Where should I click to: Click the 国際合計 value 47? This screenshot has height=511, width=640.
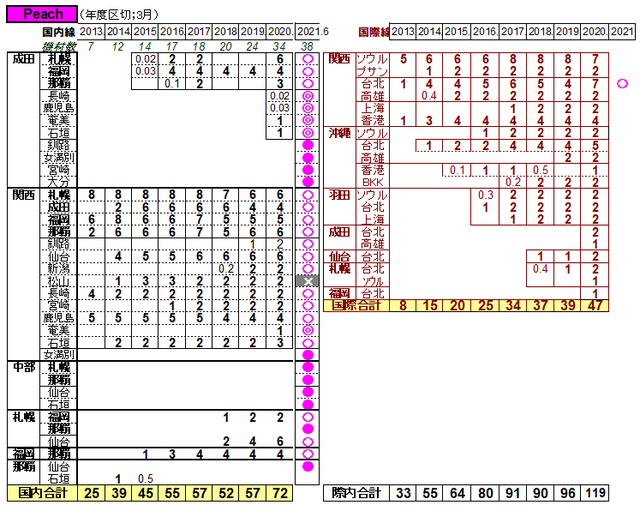[x=595, y=305]
